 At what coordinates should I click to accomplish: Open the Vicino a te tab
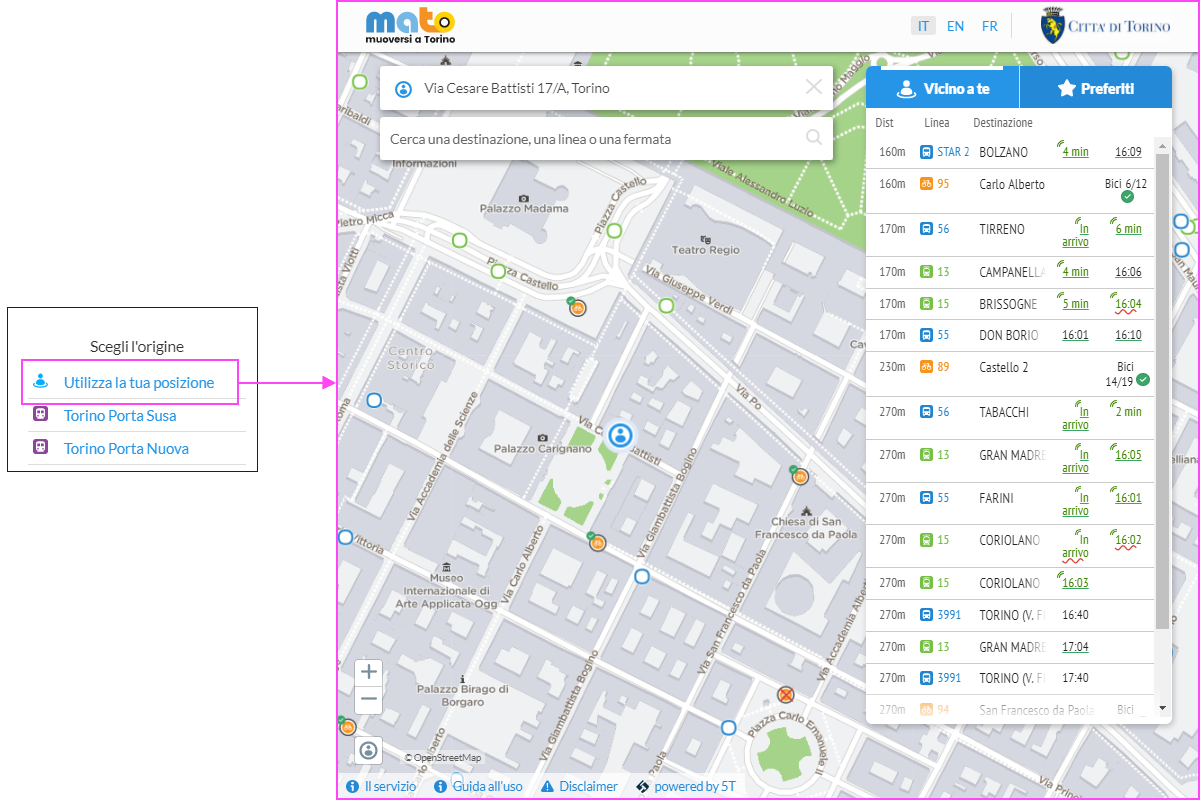pos(942,88)
